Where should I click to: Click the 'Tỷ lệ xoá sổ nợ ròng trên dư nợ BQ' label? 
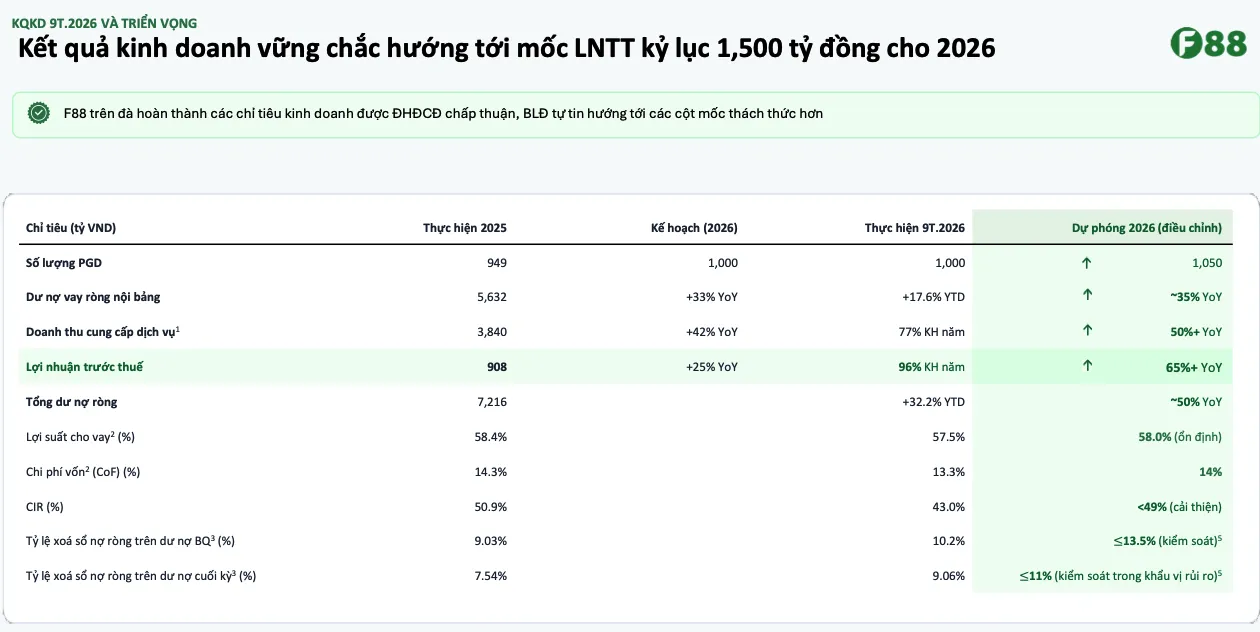[130, 541]
